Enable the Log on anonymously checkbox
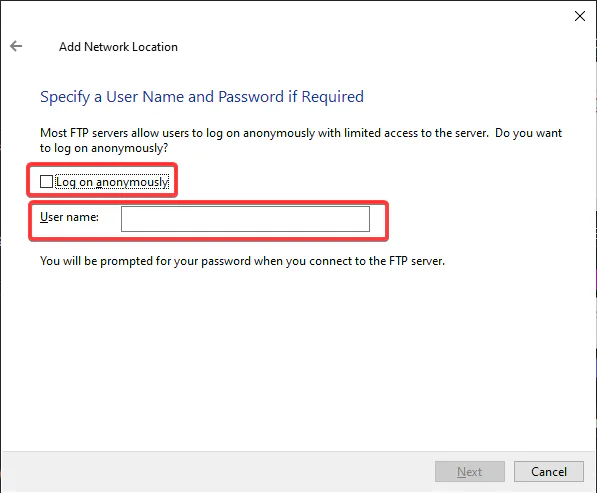 click(x=46, y=182)
